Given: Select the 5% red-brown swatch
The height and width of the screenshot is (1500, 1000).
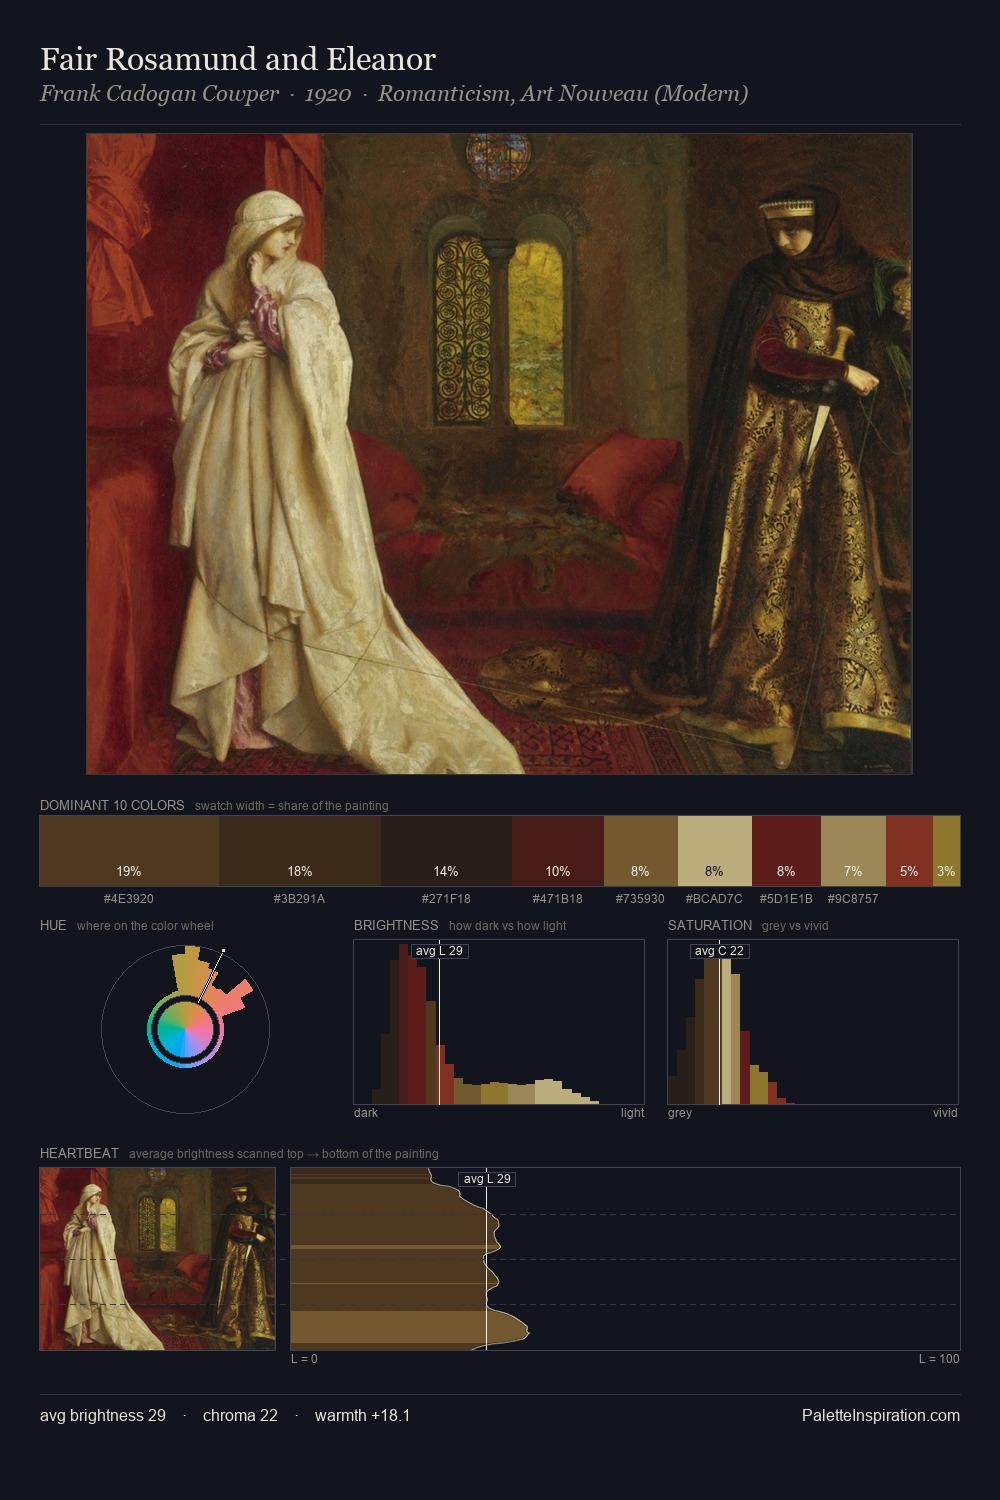Looking at the screenshot, I should click(x=909, y=851).
